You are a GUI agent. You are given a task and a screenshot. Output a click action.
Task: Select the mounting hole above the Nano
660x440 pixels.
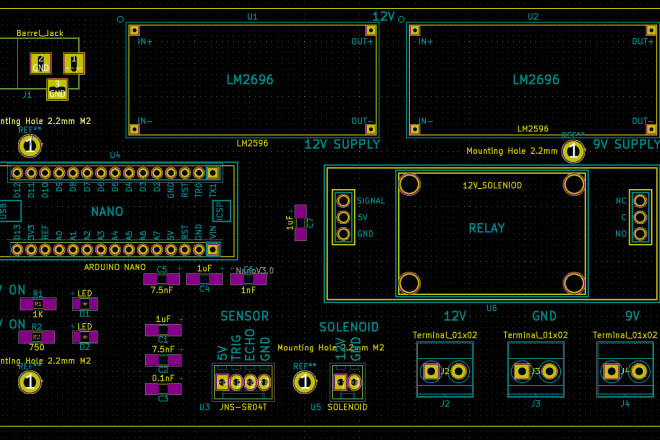30,146
